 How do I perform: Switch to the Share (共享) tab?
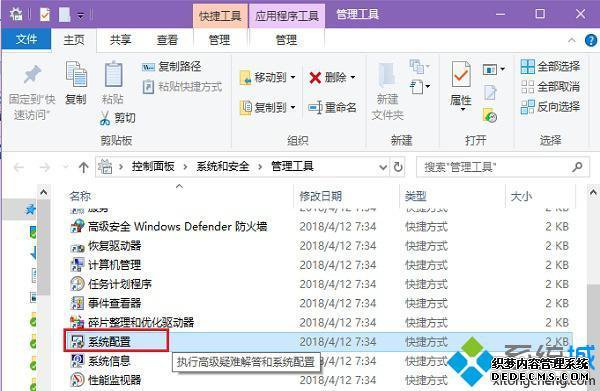[x=120, y=39]
